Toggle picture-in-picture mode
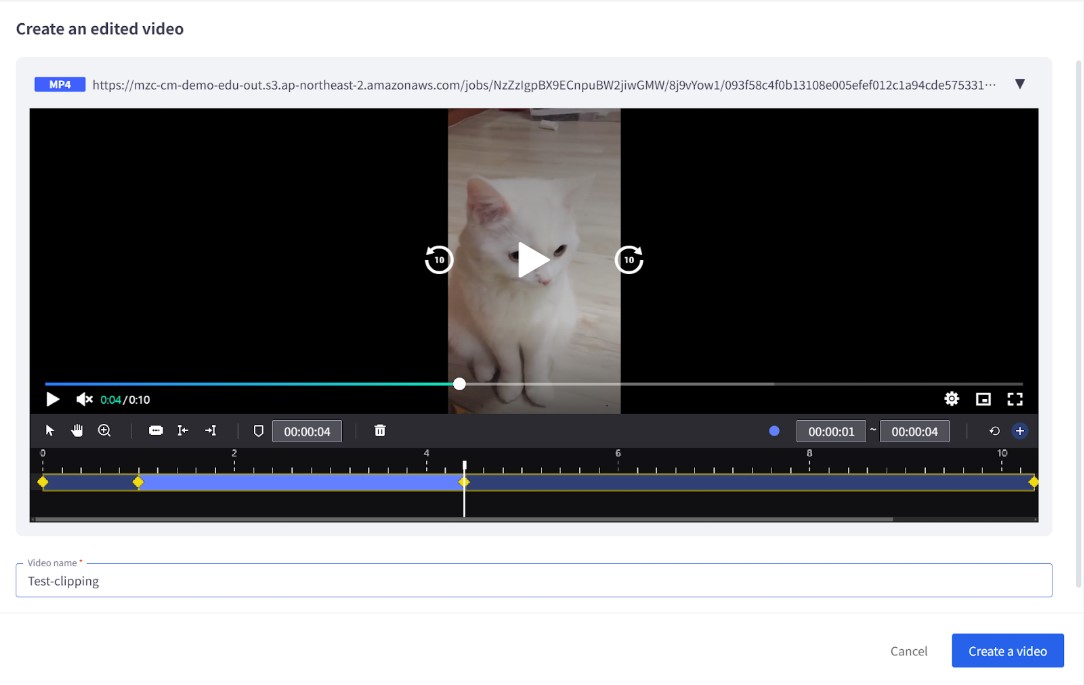This screenshot has height=685, width=1084. (983, 399)
